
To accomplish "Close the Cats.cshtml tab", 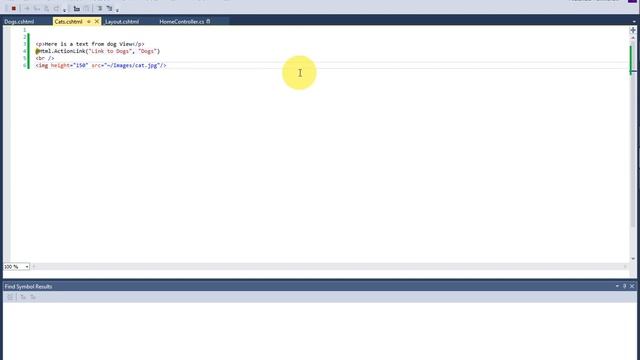I will click(x=97, y=22).
